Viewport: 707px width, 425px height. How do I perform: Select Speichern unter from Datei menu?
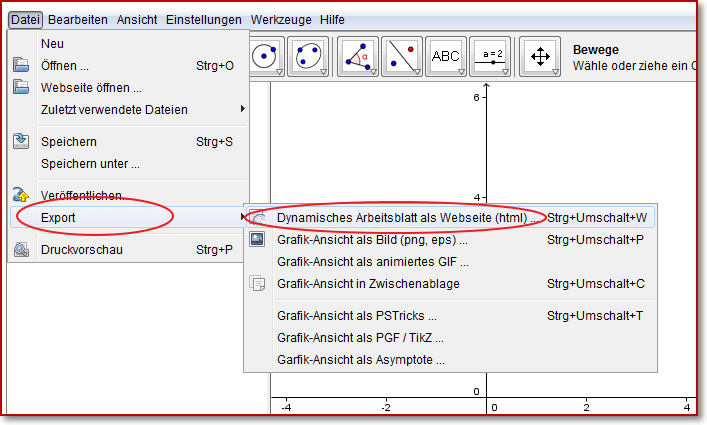click(90, 164)
